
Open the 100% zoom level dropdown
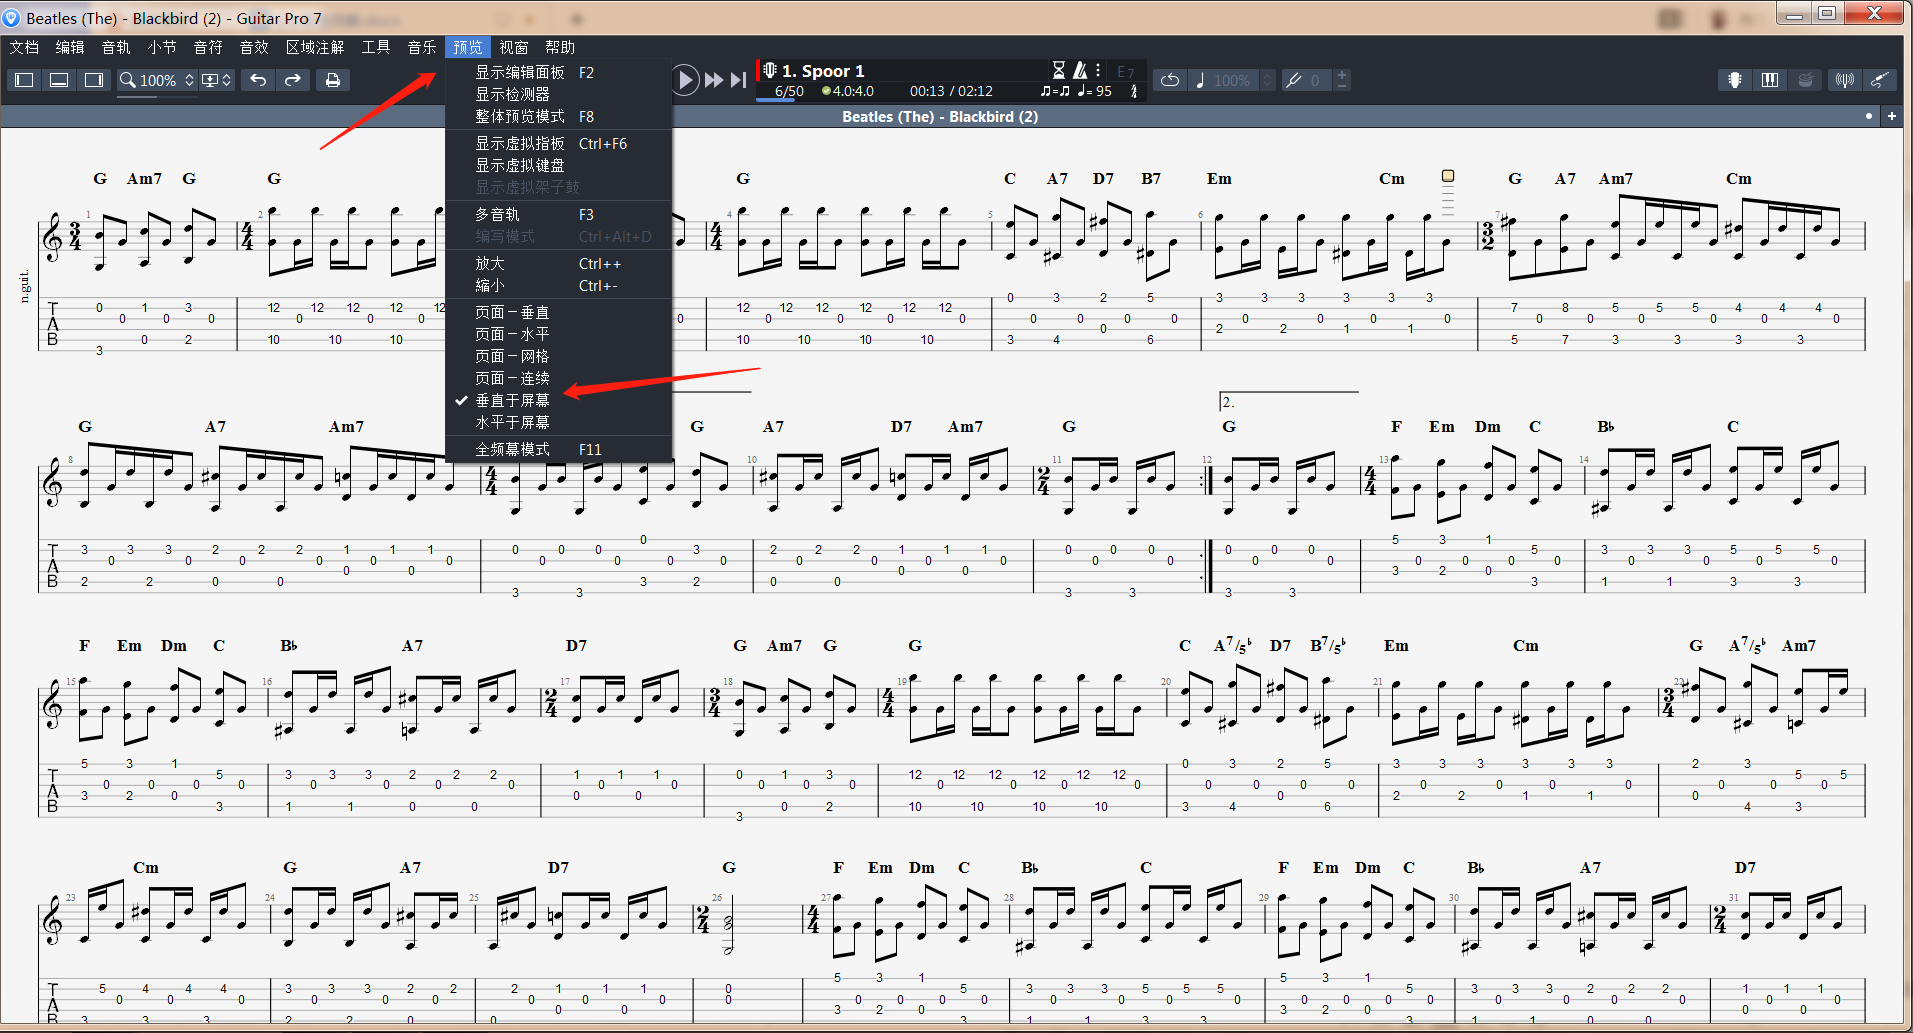[157, 80]
